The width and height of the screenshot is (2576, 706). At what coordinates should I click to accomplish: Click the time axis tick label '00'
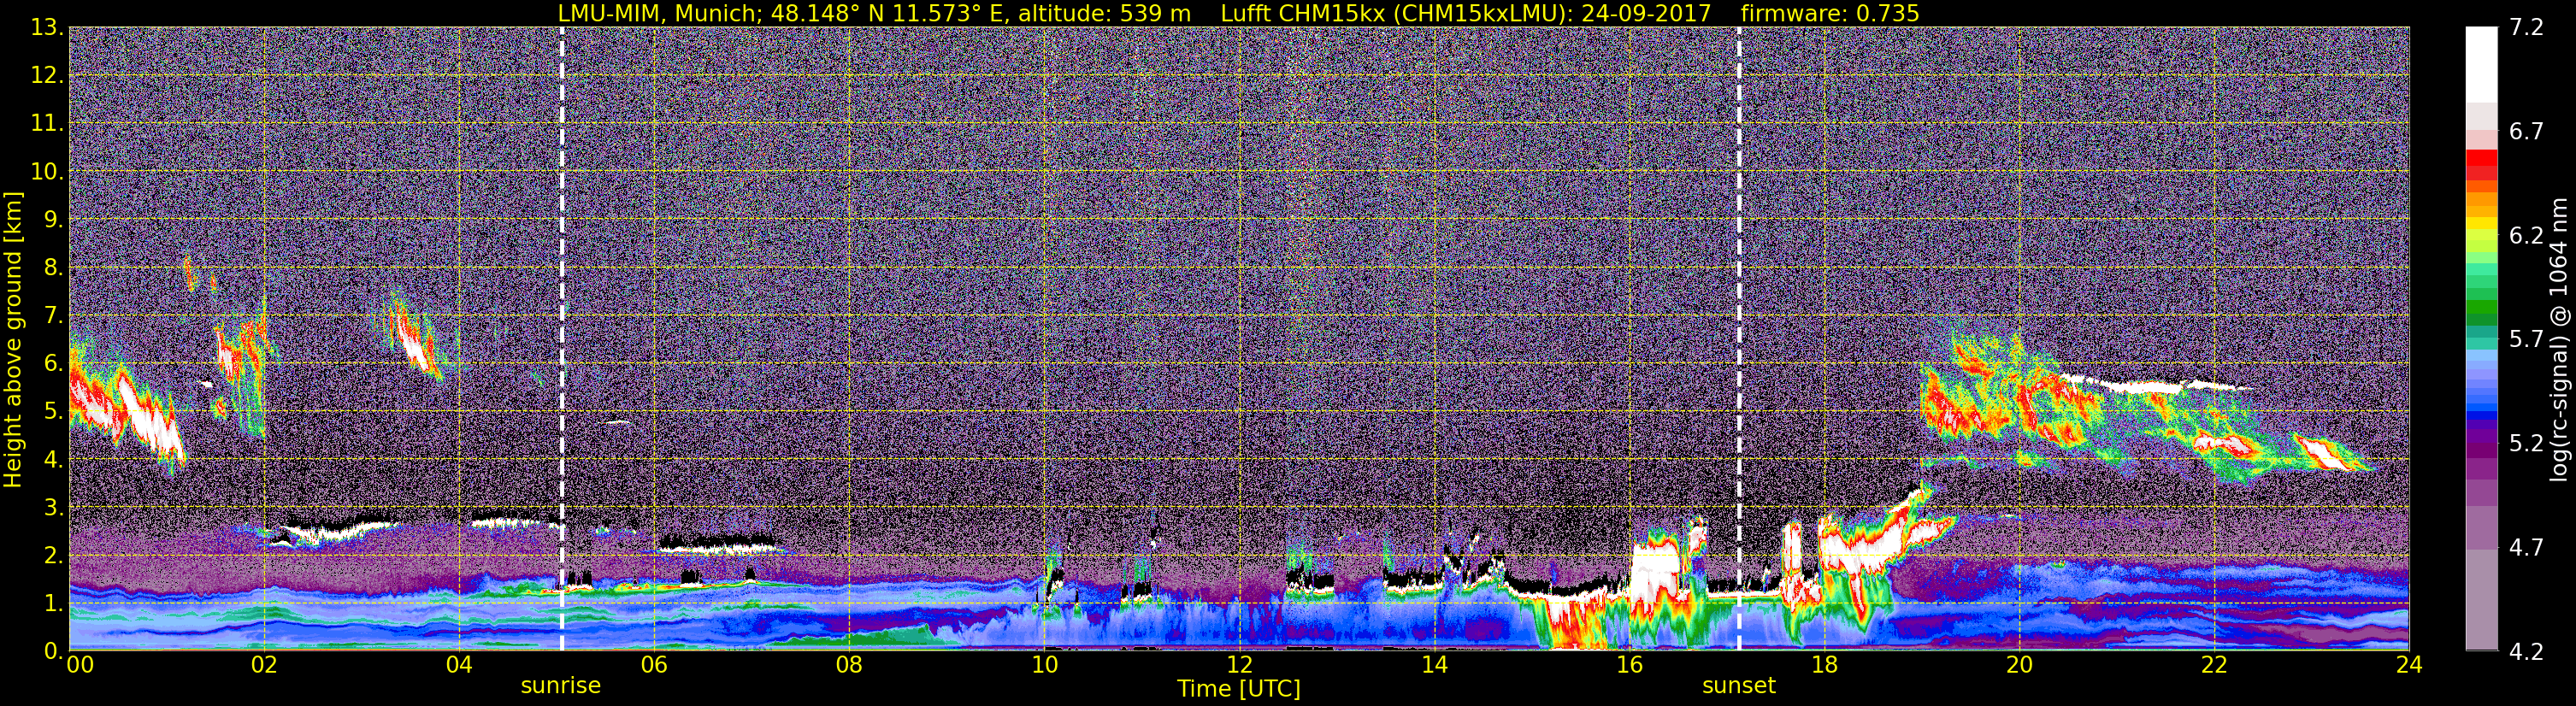click(80, 666)
